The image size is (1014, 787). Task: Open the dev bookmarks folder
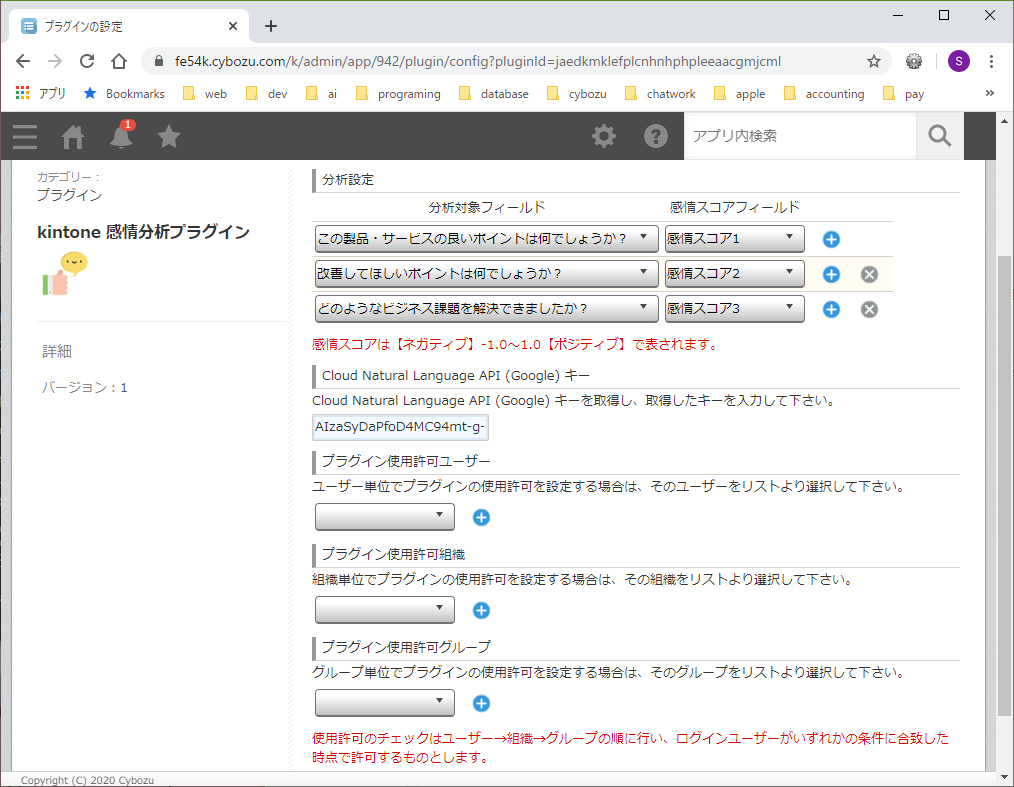pyautogui.click(x=266, y=94)
